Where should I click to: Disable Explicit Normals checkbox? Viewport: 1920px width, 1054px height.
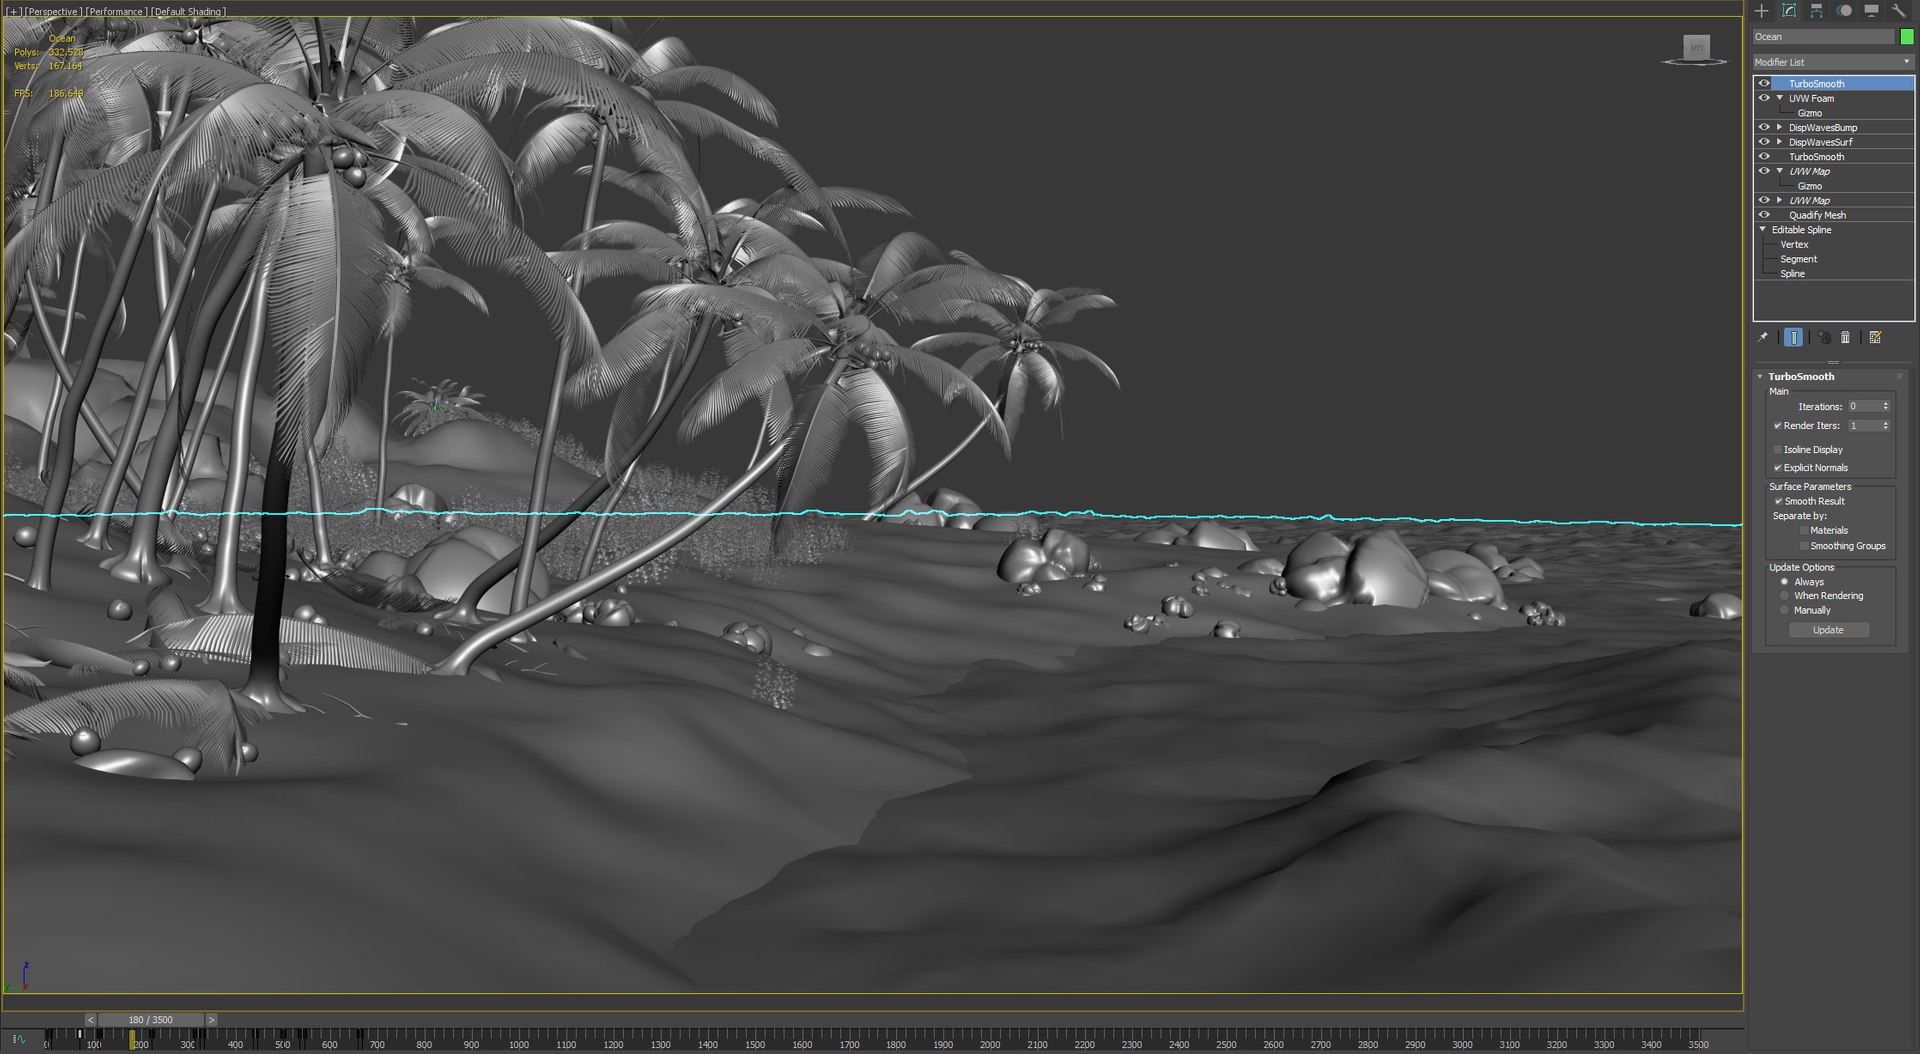click(1777, 468)
